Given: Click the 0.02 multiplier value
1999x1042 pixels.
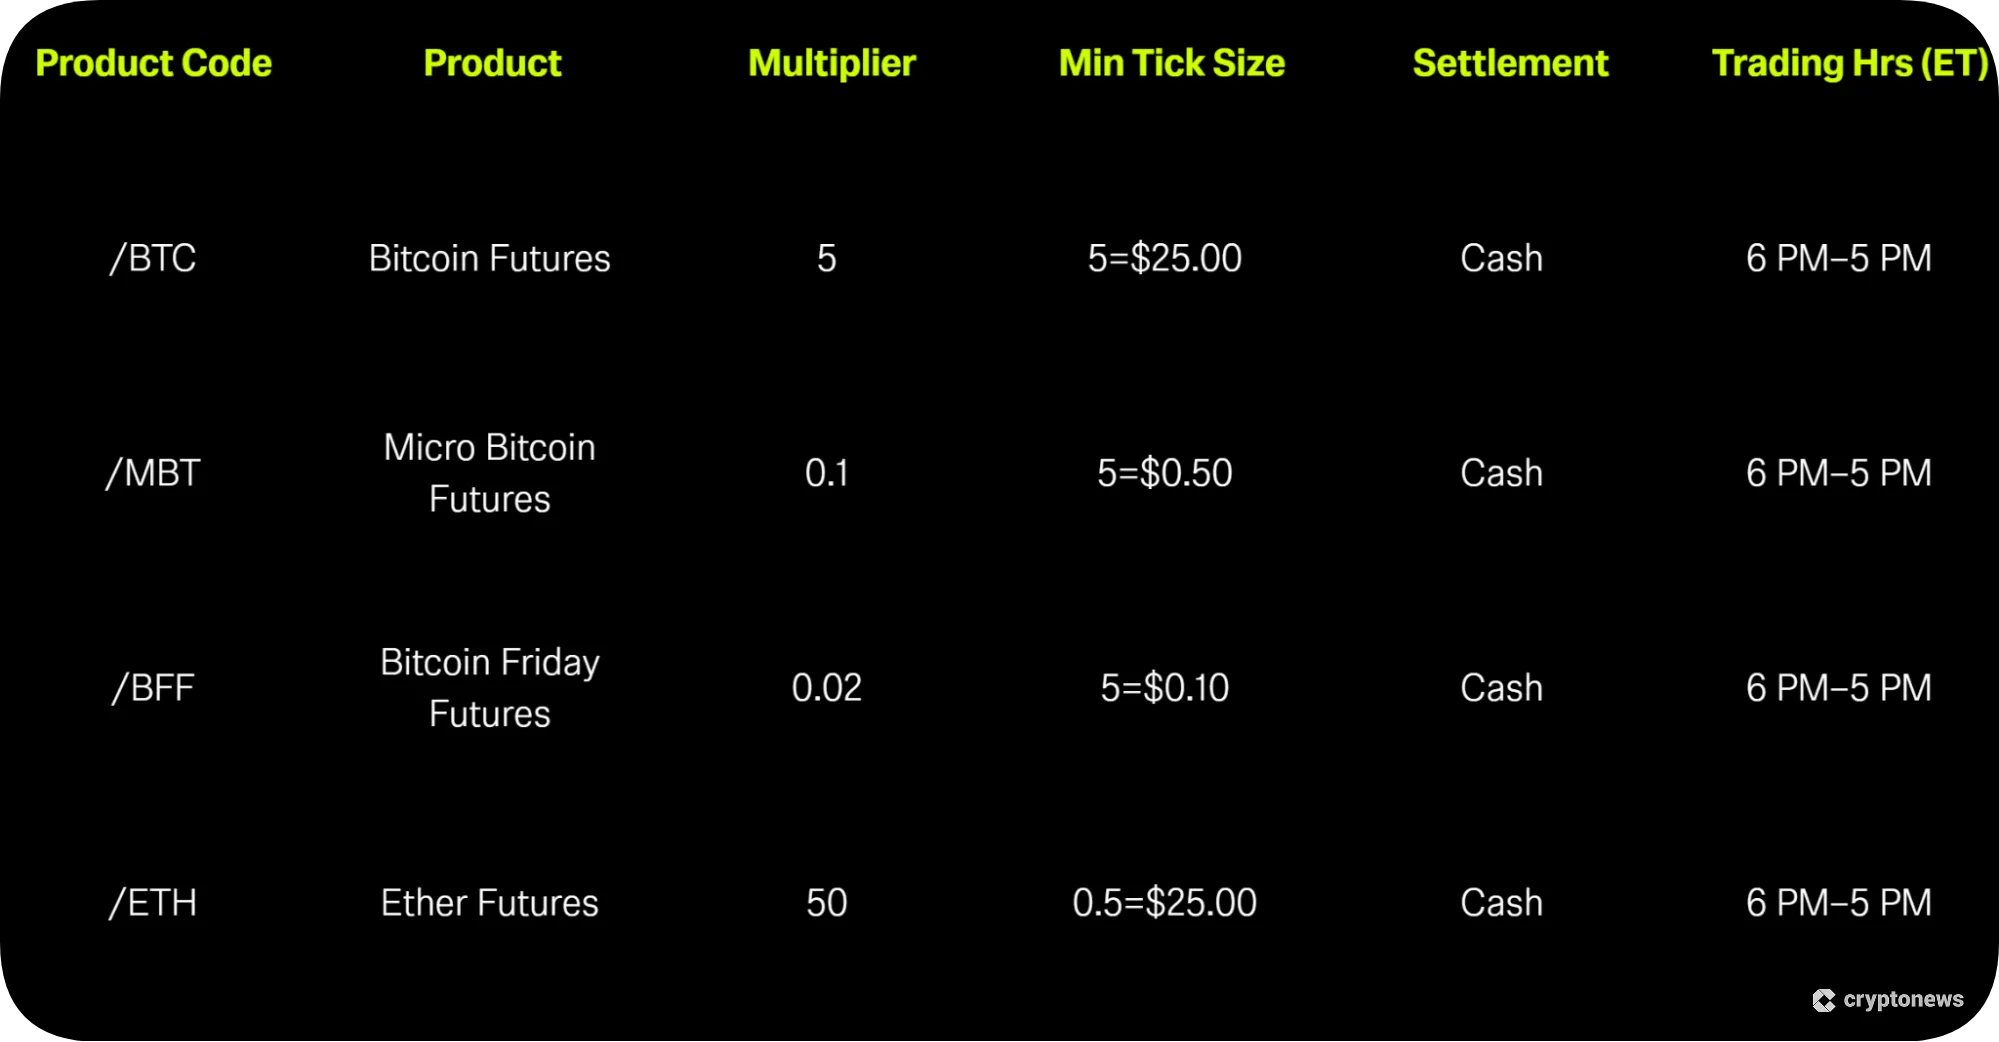Looking at the screenshot, I should point(826,688).
